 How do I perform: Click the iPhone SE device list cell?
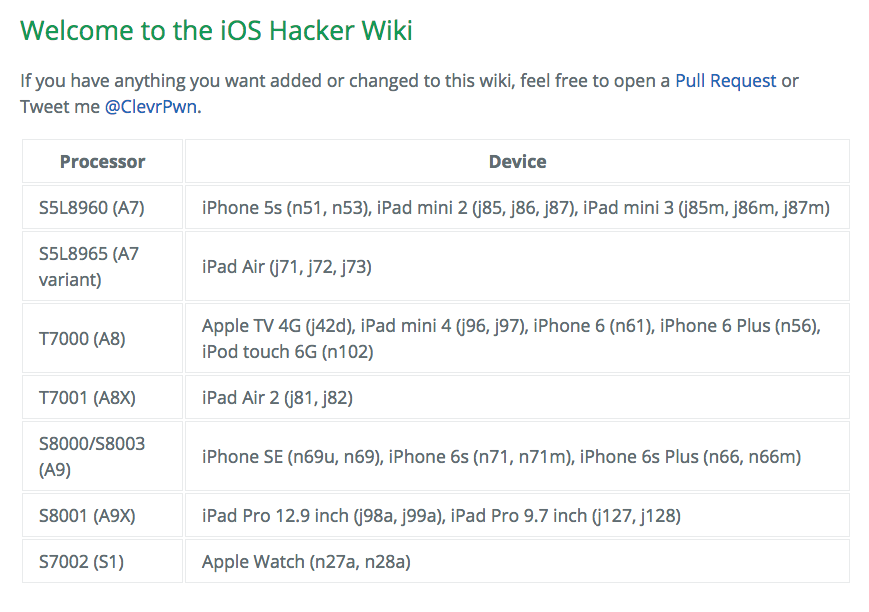(501, 457)
